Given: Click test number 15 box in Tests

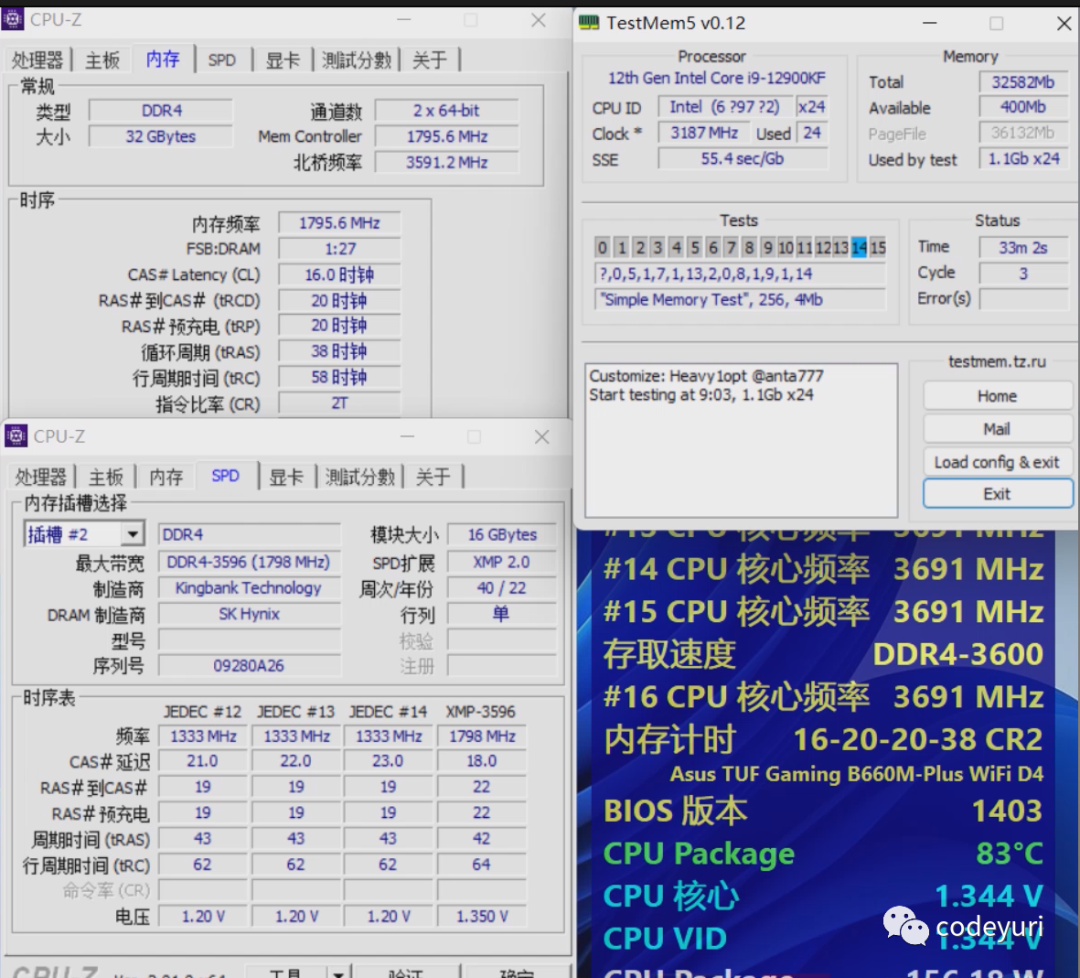Looking at the screenshot, I should [x=878, y=247].
